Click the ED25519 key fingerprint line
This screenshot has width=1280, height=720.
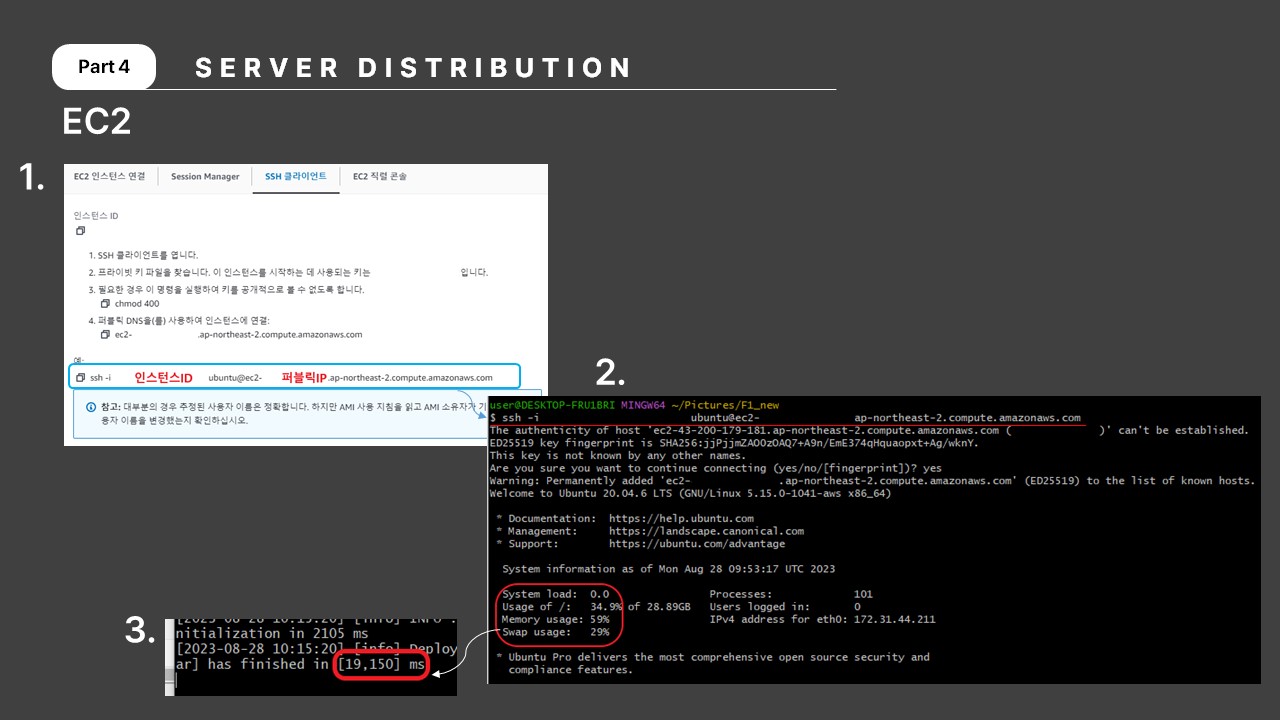pyautogui.click(x=733, y=443)
